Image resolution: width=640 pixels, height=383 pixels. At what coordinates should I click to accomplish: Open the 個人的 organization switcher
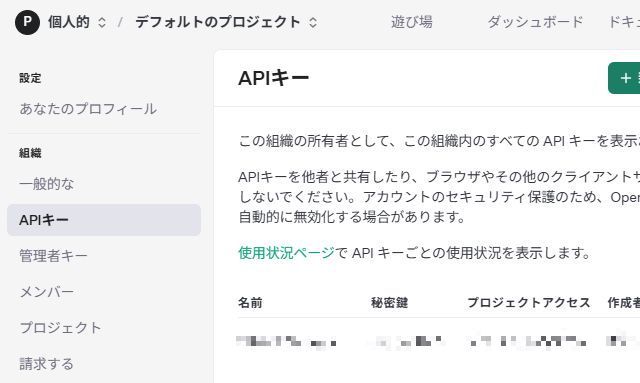[77, 22]
